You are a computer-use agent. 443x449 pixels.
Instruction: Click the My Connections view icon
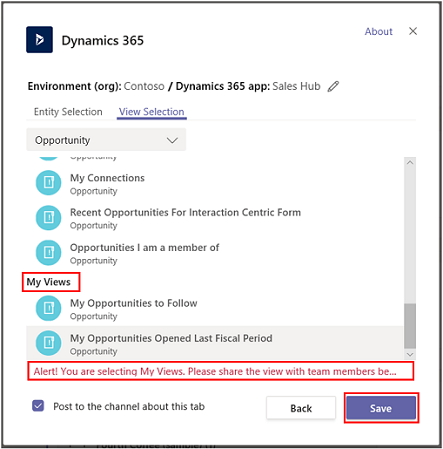[x=49, y=183]
